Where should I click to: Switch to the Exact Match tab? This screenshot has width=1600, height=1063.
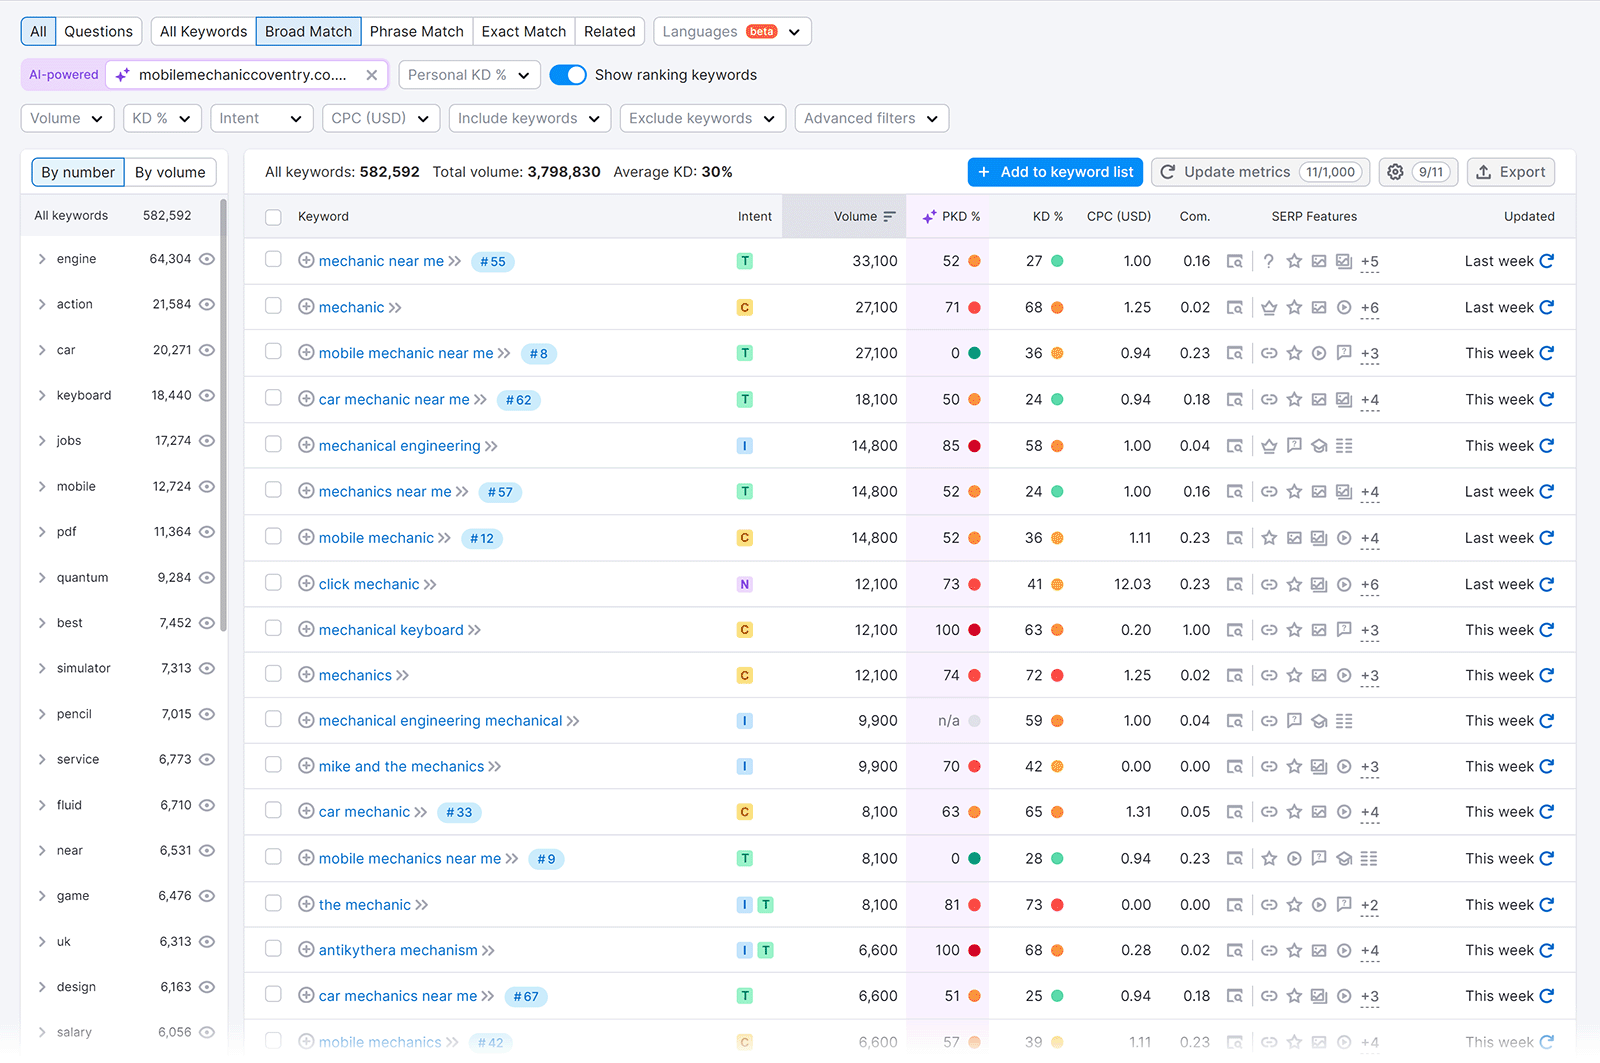coord(523,31)
